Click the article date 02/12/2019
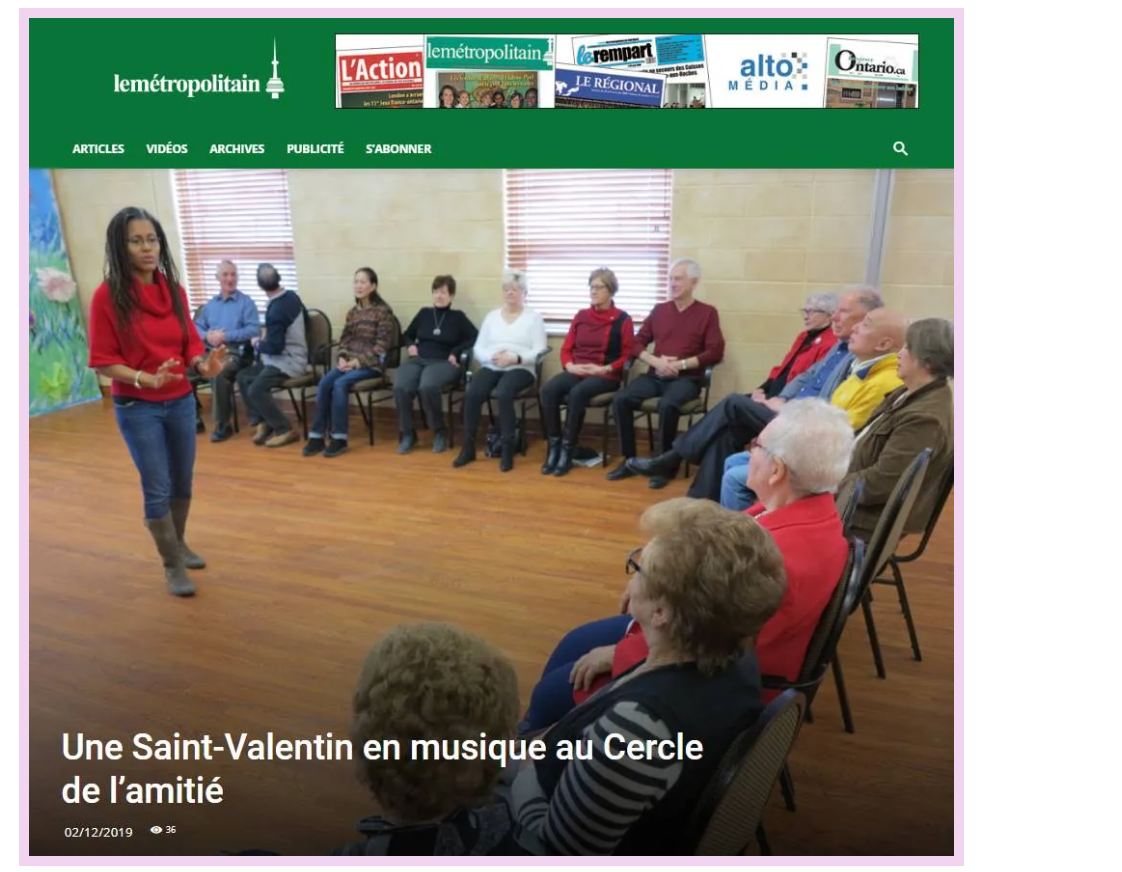The height and width of the screenshot is (872, 1122). click(x=99, y=832)
